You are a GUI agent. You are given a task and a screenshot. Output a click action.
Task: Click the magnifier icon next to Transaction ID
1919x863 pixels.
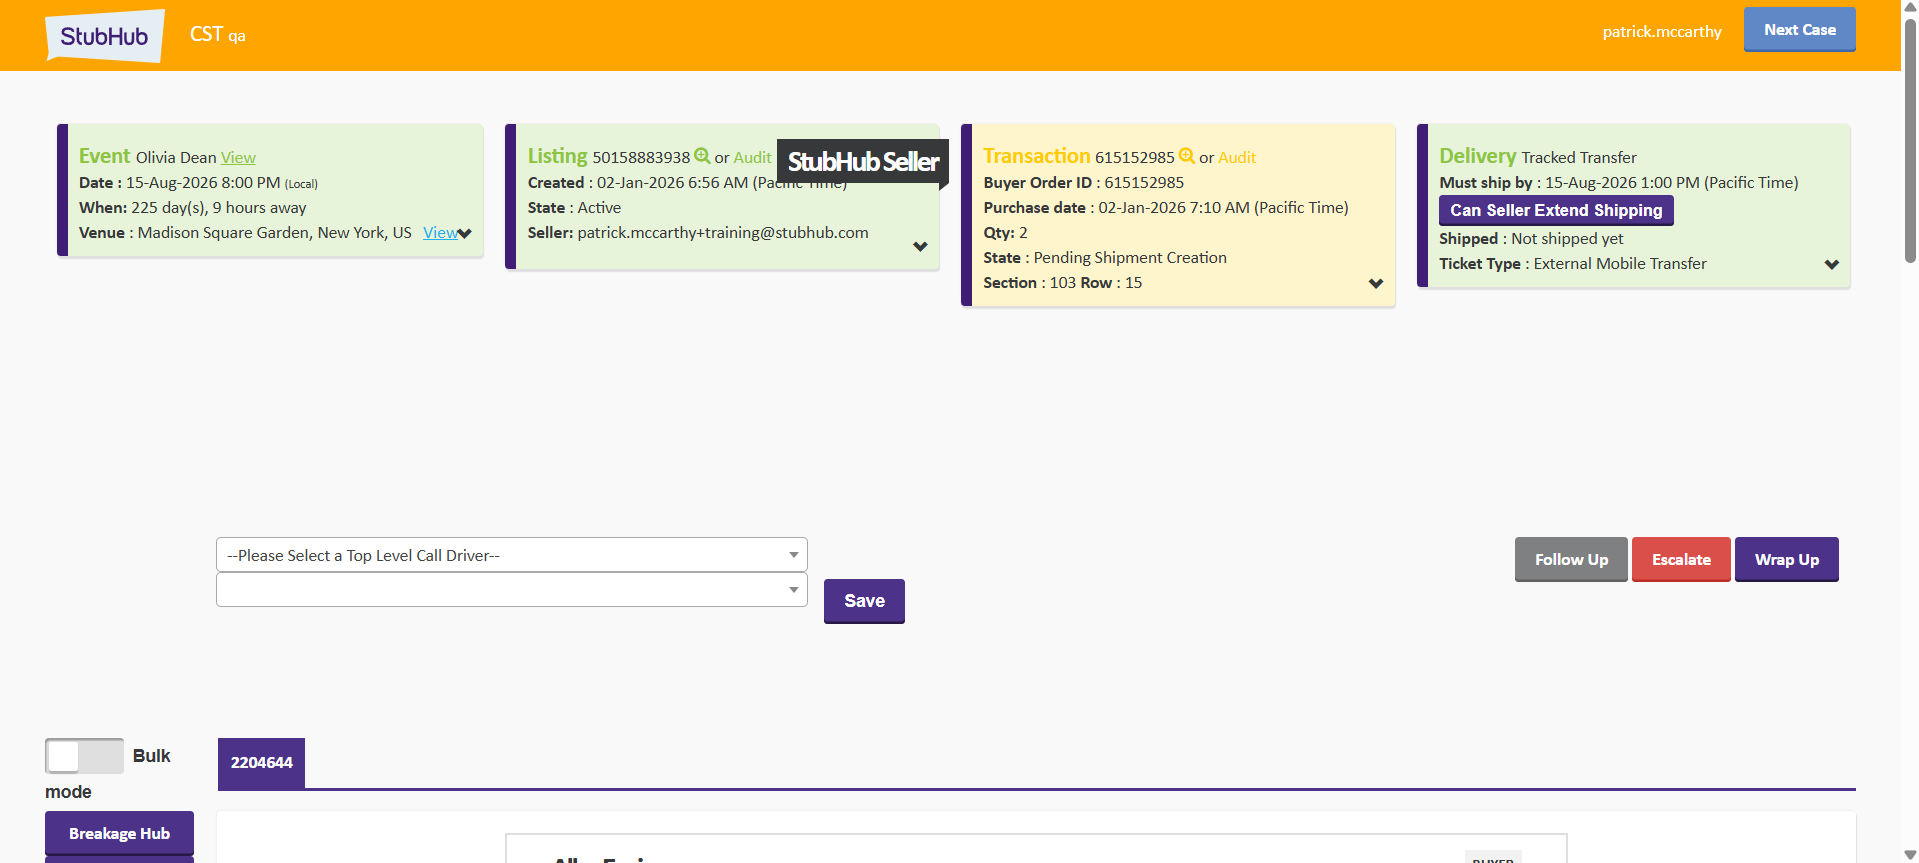(1187, 156)
